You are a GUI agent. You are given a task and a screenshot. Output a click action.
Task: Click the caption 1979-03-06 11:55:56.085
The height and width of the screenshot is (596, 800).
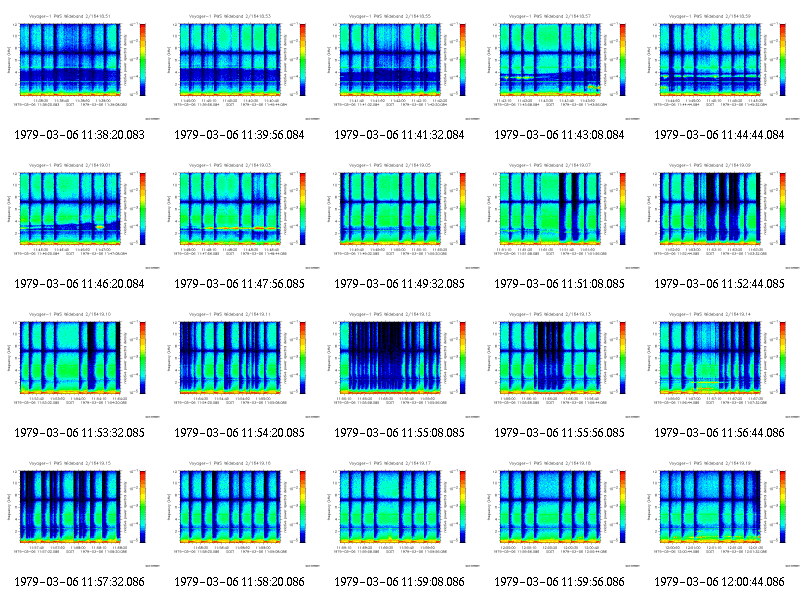pyautogui.click(x=560, y=433)
